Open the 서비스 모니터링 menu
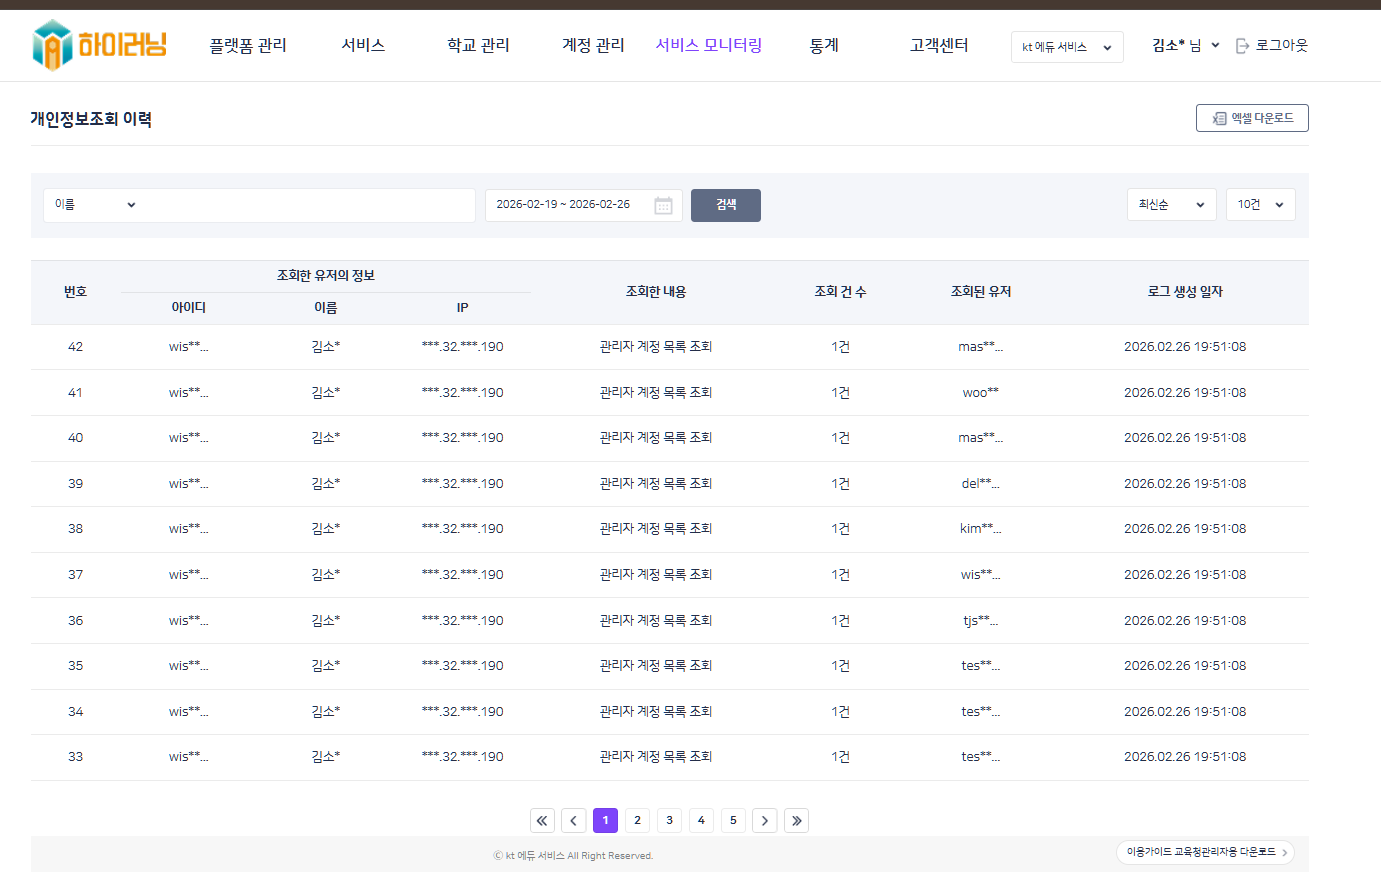This screenshot has height=880, width=1381. coord(708,45)
